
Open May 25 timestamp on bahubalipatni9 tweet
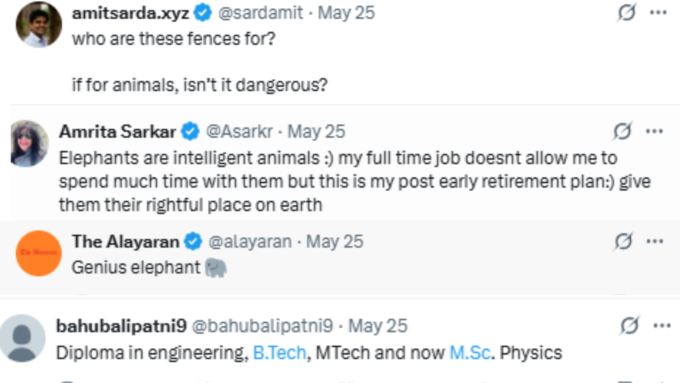coord(378,326)
